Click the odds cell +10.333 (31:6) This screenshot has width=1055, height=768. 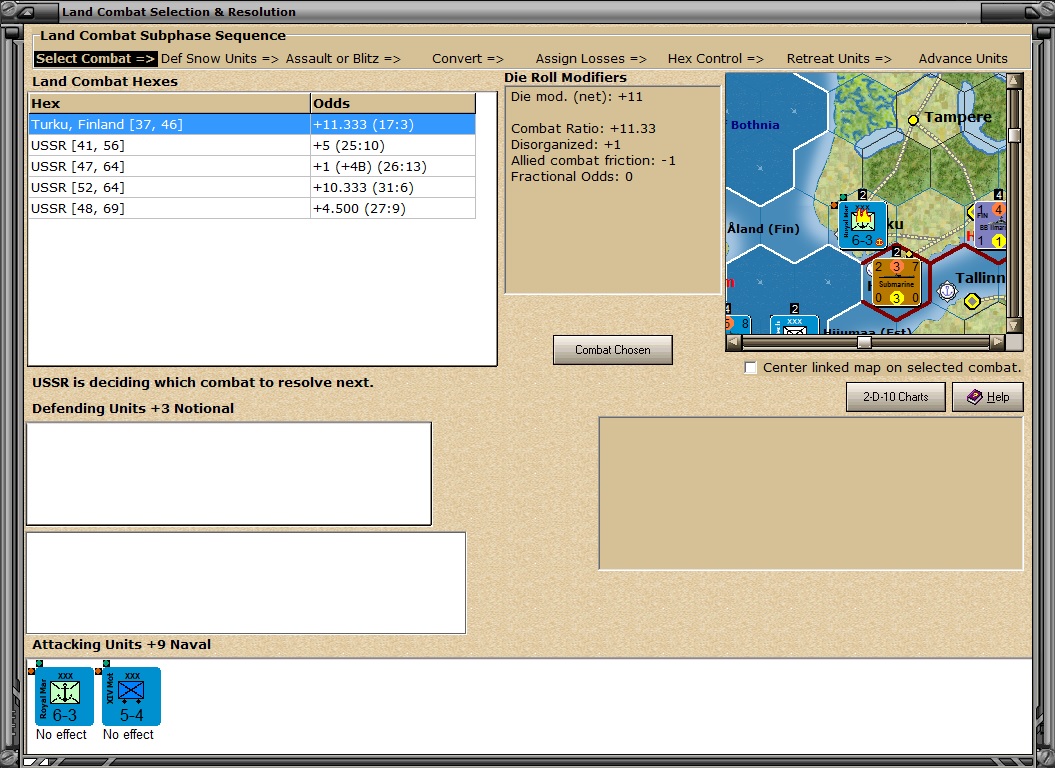point(393,187)
